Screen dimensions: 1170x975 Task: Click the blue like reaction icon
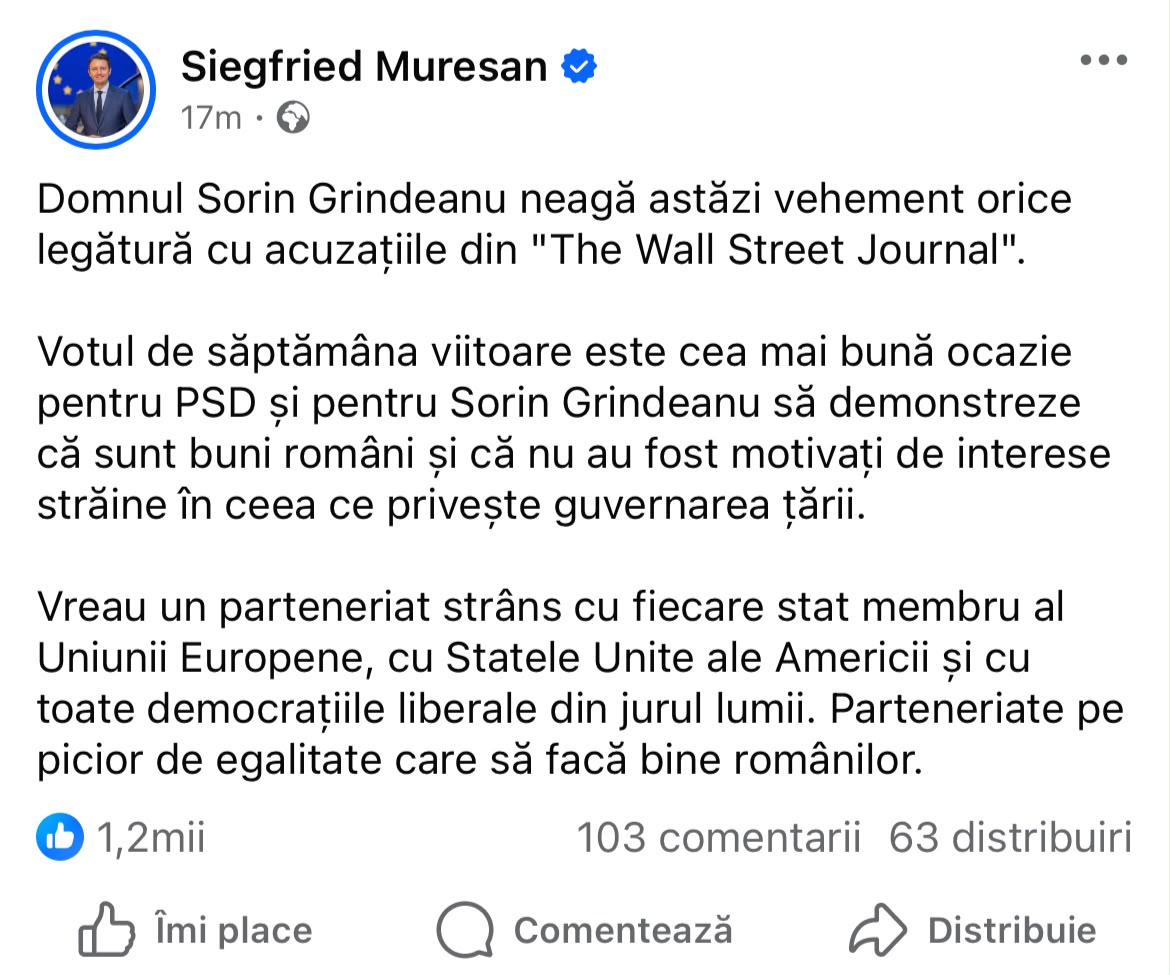point(60,837)
